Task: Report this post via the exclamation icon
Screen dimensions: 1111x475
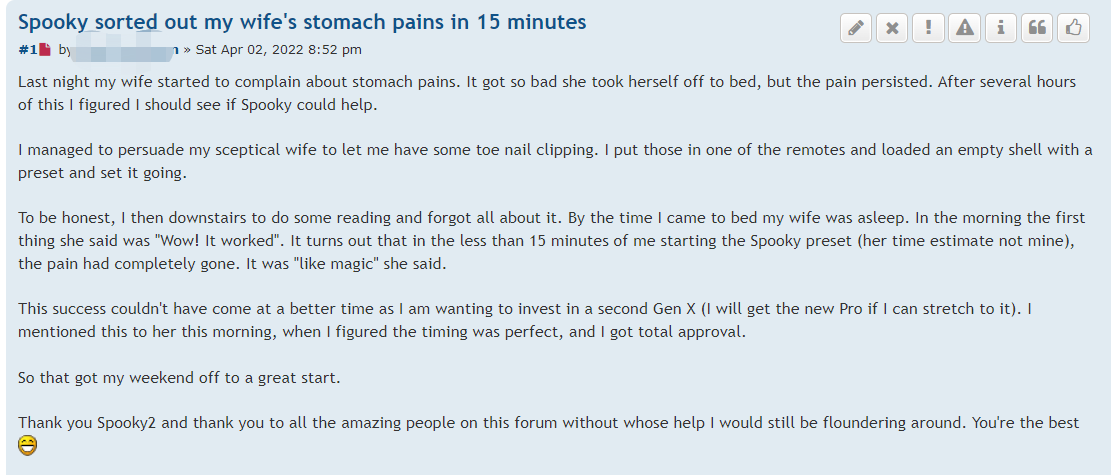Action: [x=928, y=28]
